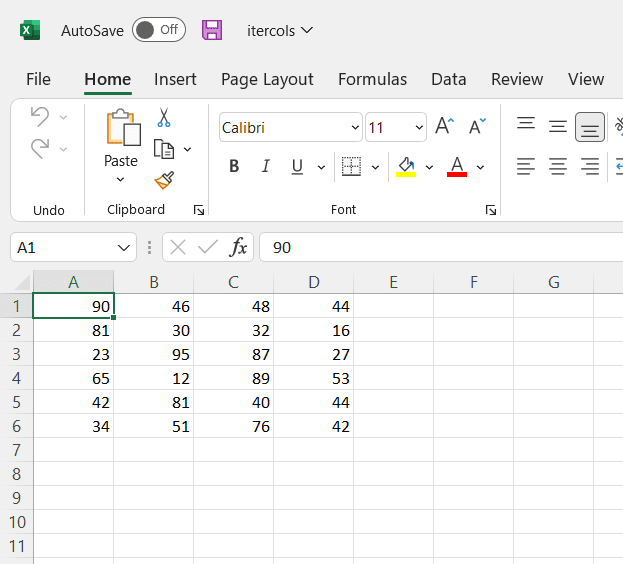Apply Italic formatting to the cell
This screenshot has width=623, height=564.
click(x=265, y=166)
